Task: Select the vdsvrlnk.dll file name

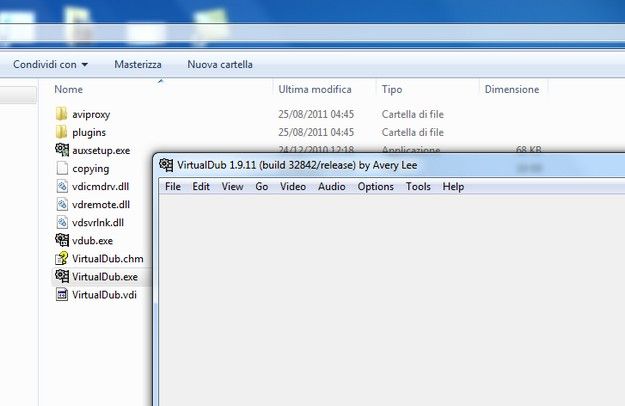Action: (x=98, y=222)
